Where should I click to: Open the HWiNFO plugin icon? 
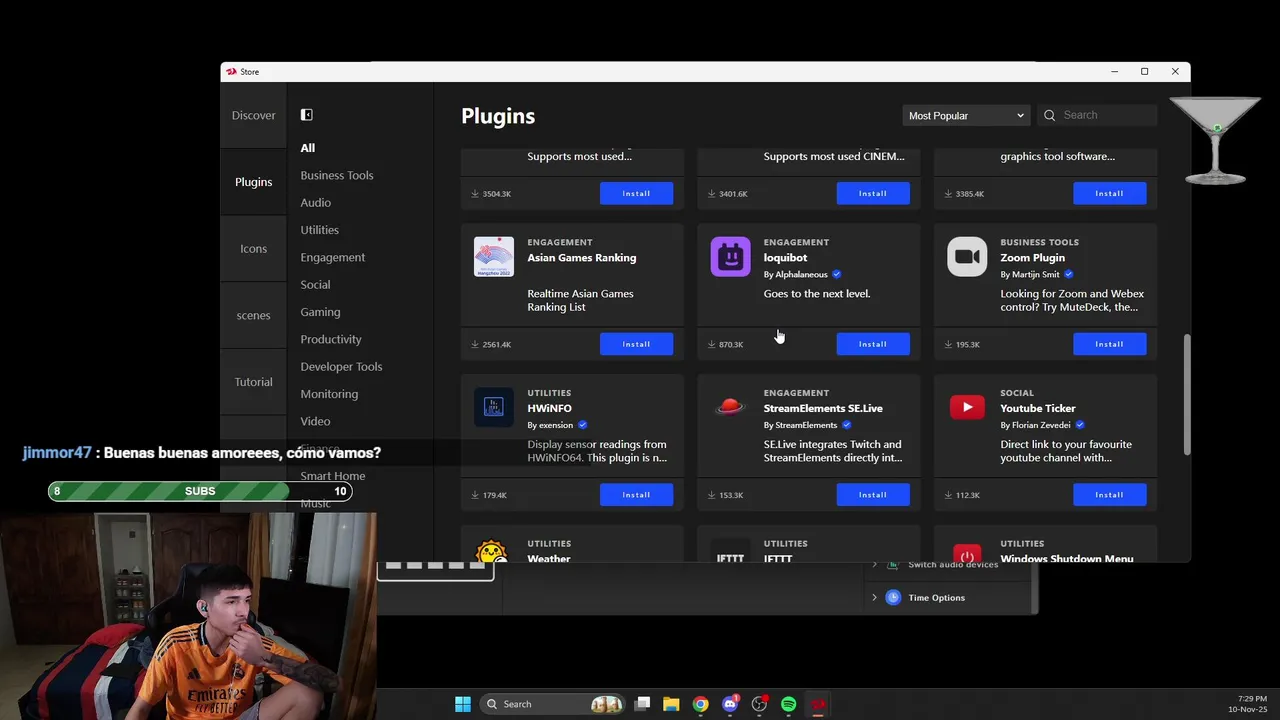[x=493, y=407]
